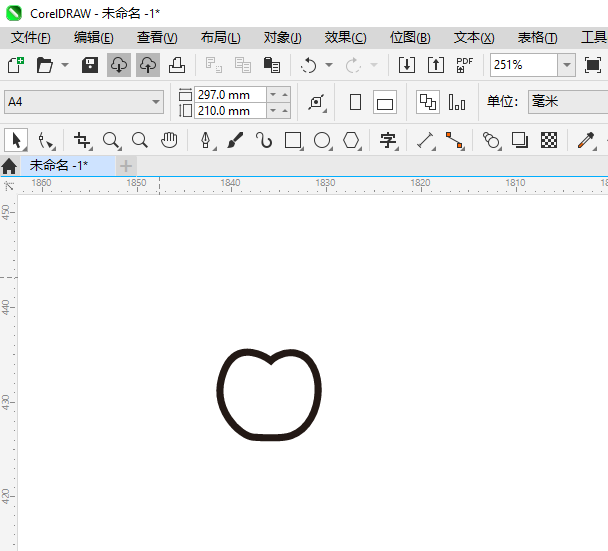Viewport: 608px width, 551px height.
Task: Click the Home welcome screen icon
Action: pos(9,166)
